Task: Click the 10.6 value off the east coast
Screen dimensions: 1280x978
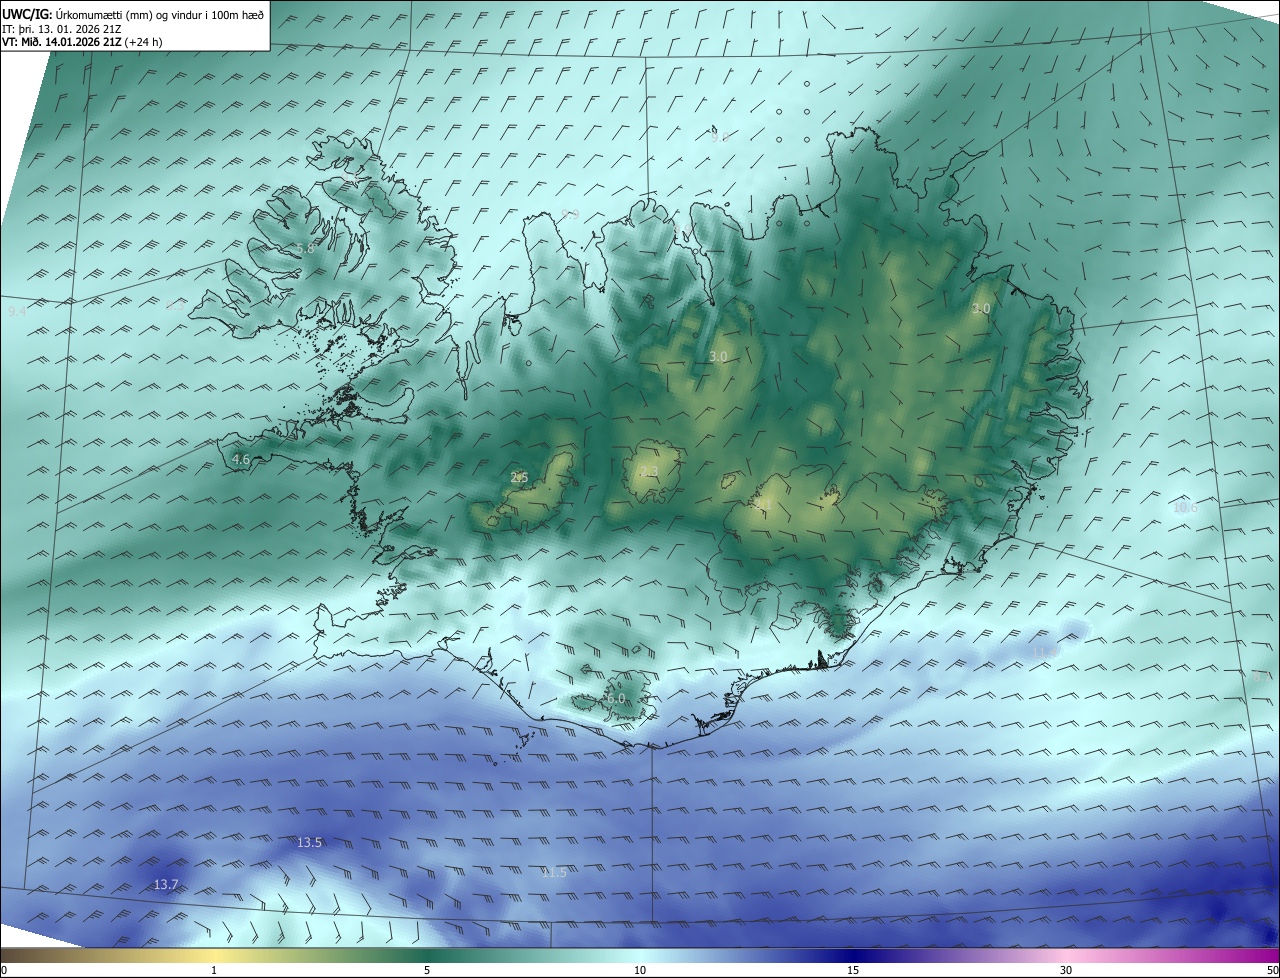Action: click(1185, 508)
